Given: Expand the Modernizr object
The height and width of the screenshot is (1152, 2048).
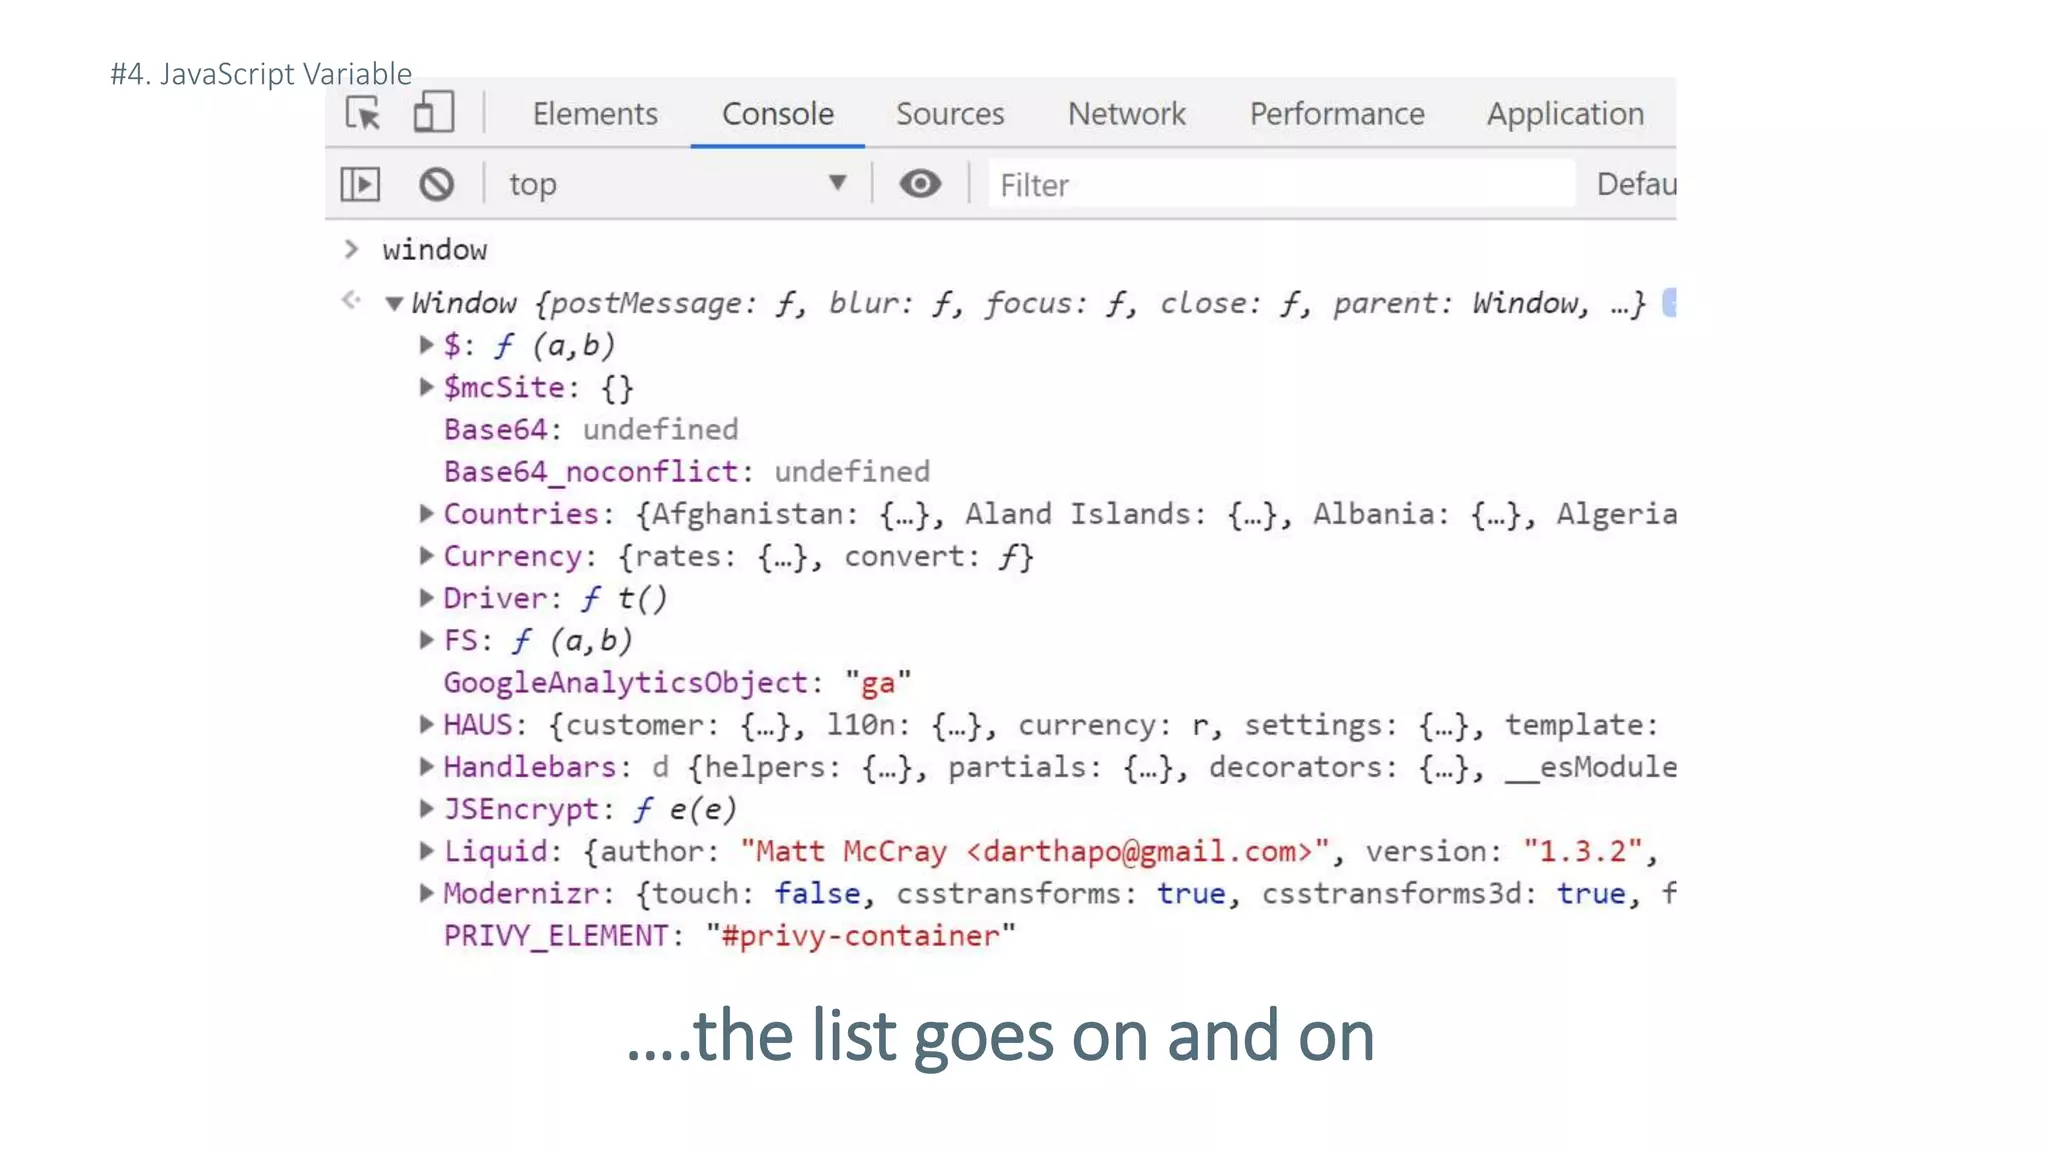Looking at the screenshot, I should pyautogui.click(x=427, y=893).
